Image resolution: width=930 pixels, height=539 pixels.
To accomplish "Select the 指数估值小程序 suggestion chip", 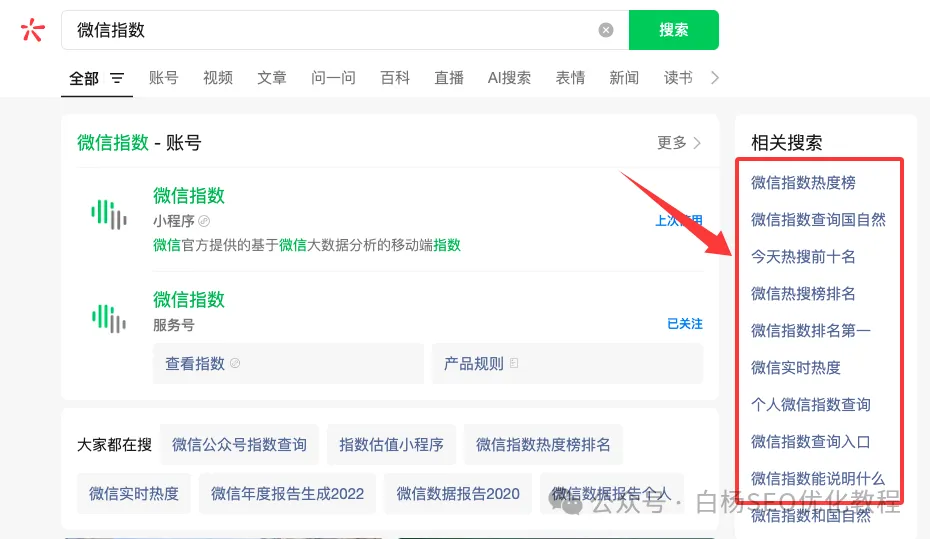I will click(x=391, y=445).
